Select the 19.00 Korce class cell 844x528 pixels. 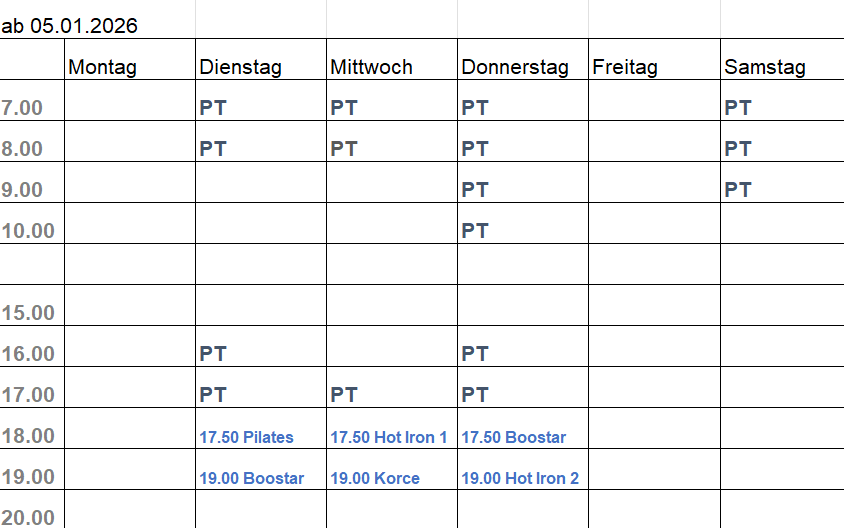(x=375, y=478)
